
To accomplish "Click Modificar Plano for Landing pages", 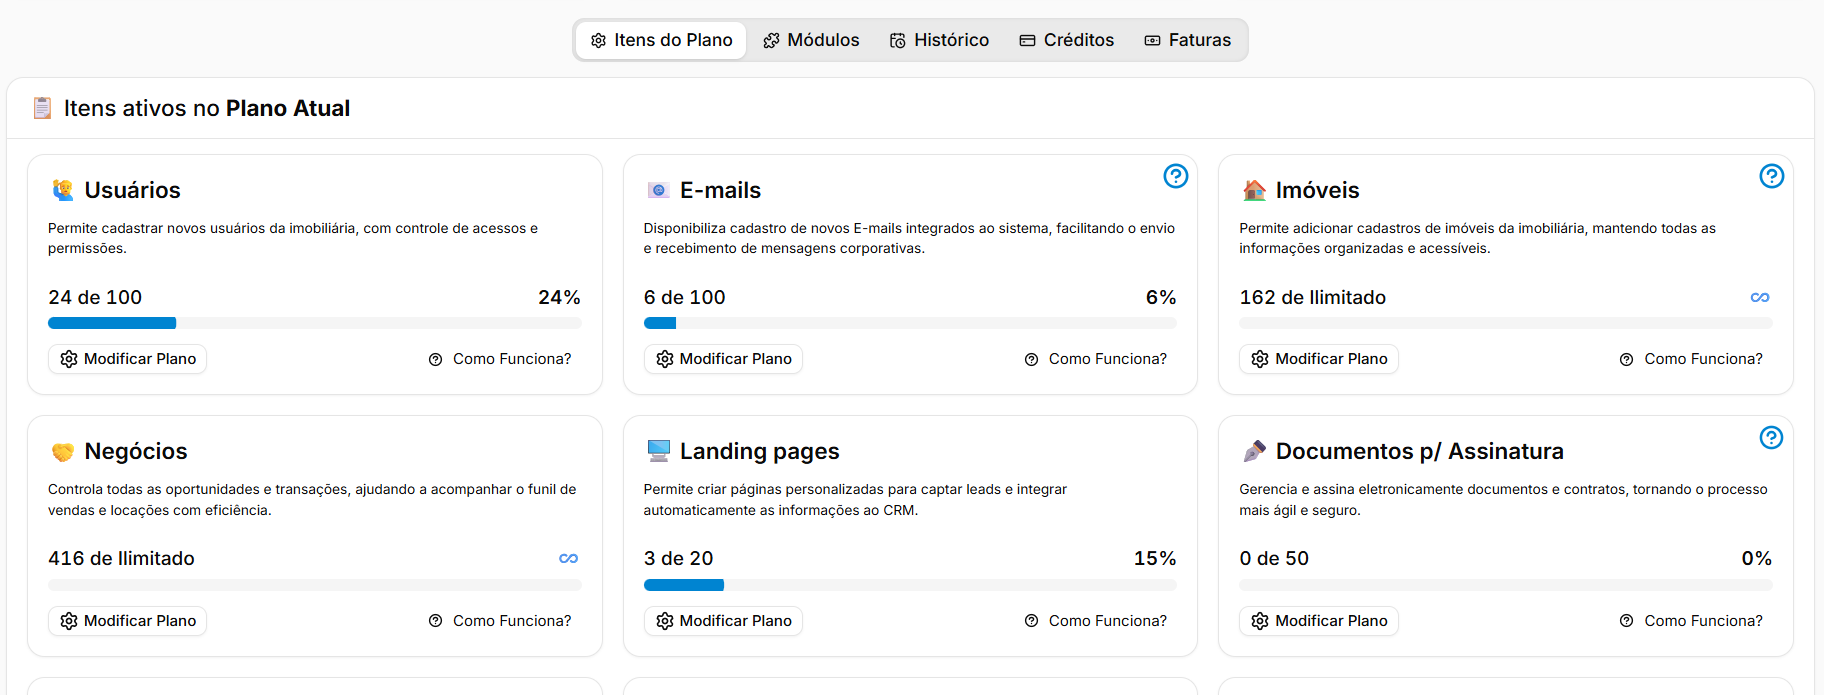I will point(723,621).
